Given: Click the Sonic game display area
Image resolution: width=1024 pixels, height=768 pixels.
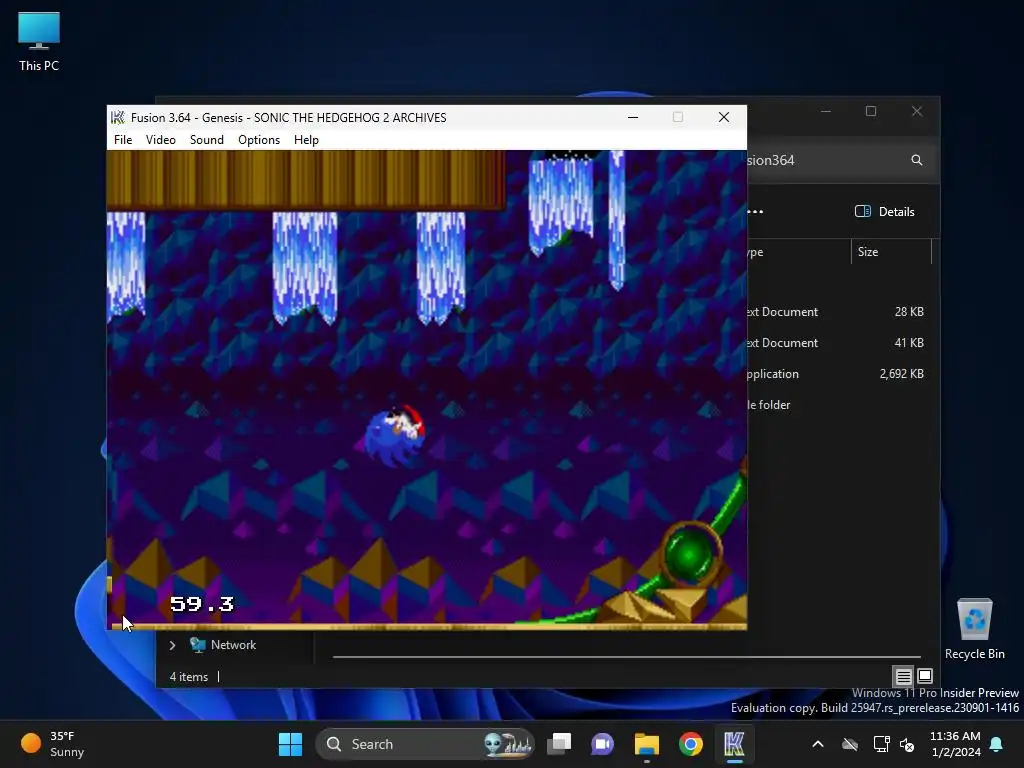Looking at the screenshot, I should 426,390.
